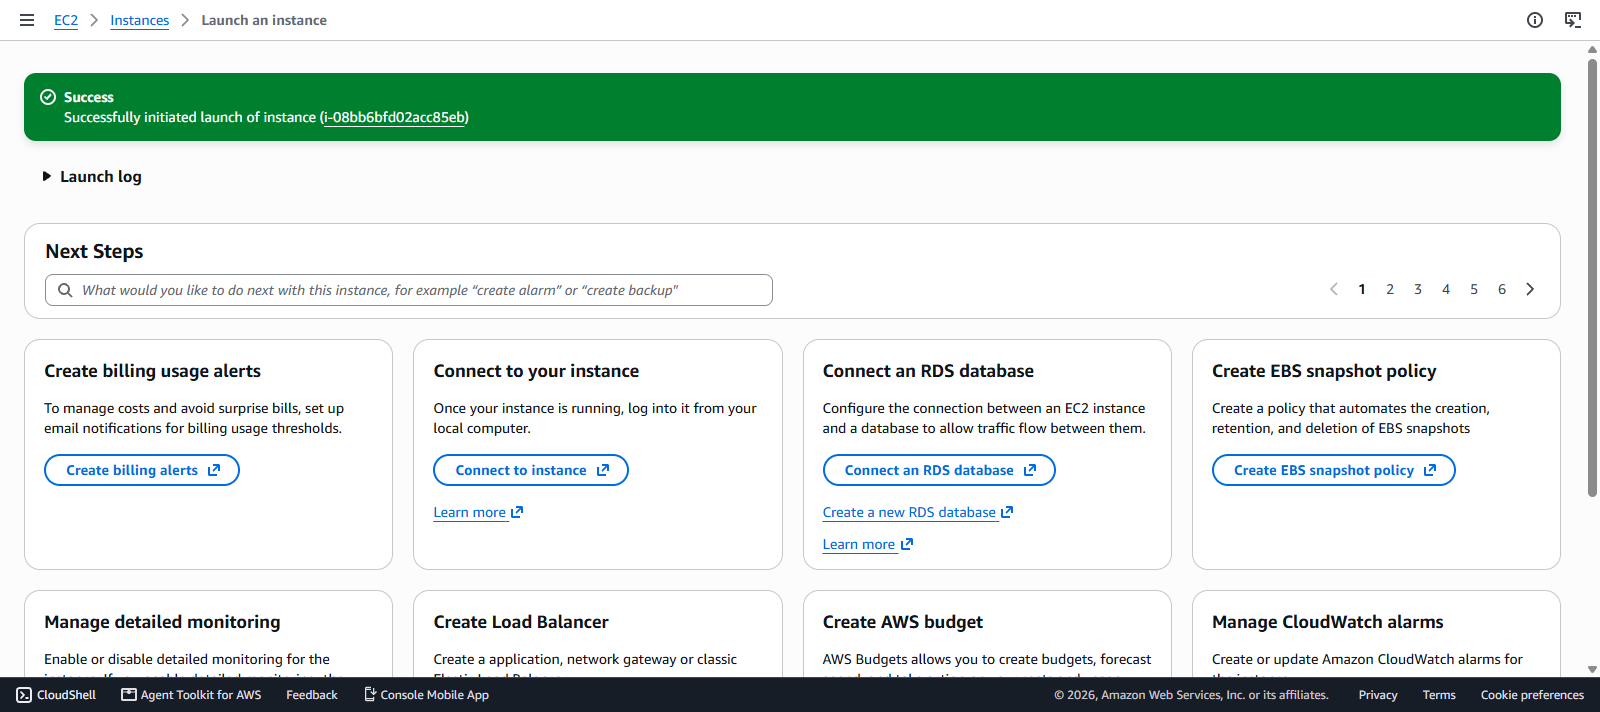Click the Agent Toolkit for AWS icon
1600x712 pixels.
[129, 695]
